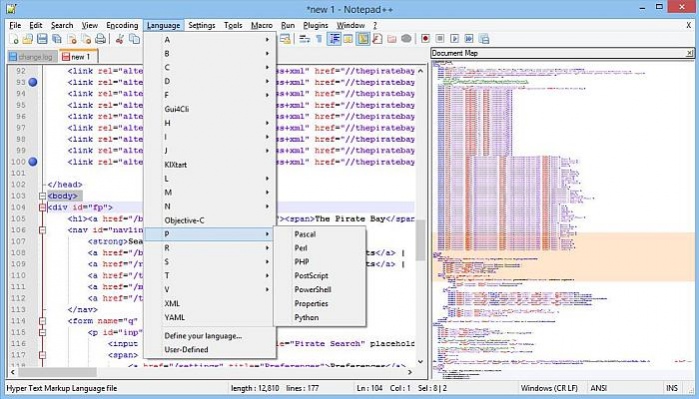The width and height of the screenshot is (699, 399).
Task: Choose Python from the P submenu
Action: (x=320, y=317)
